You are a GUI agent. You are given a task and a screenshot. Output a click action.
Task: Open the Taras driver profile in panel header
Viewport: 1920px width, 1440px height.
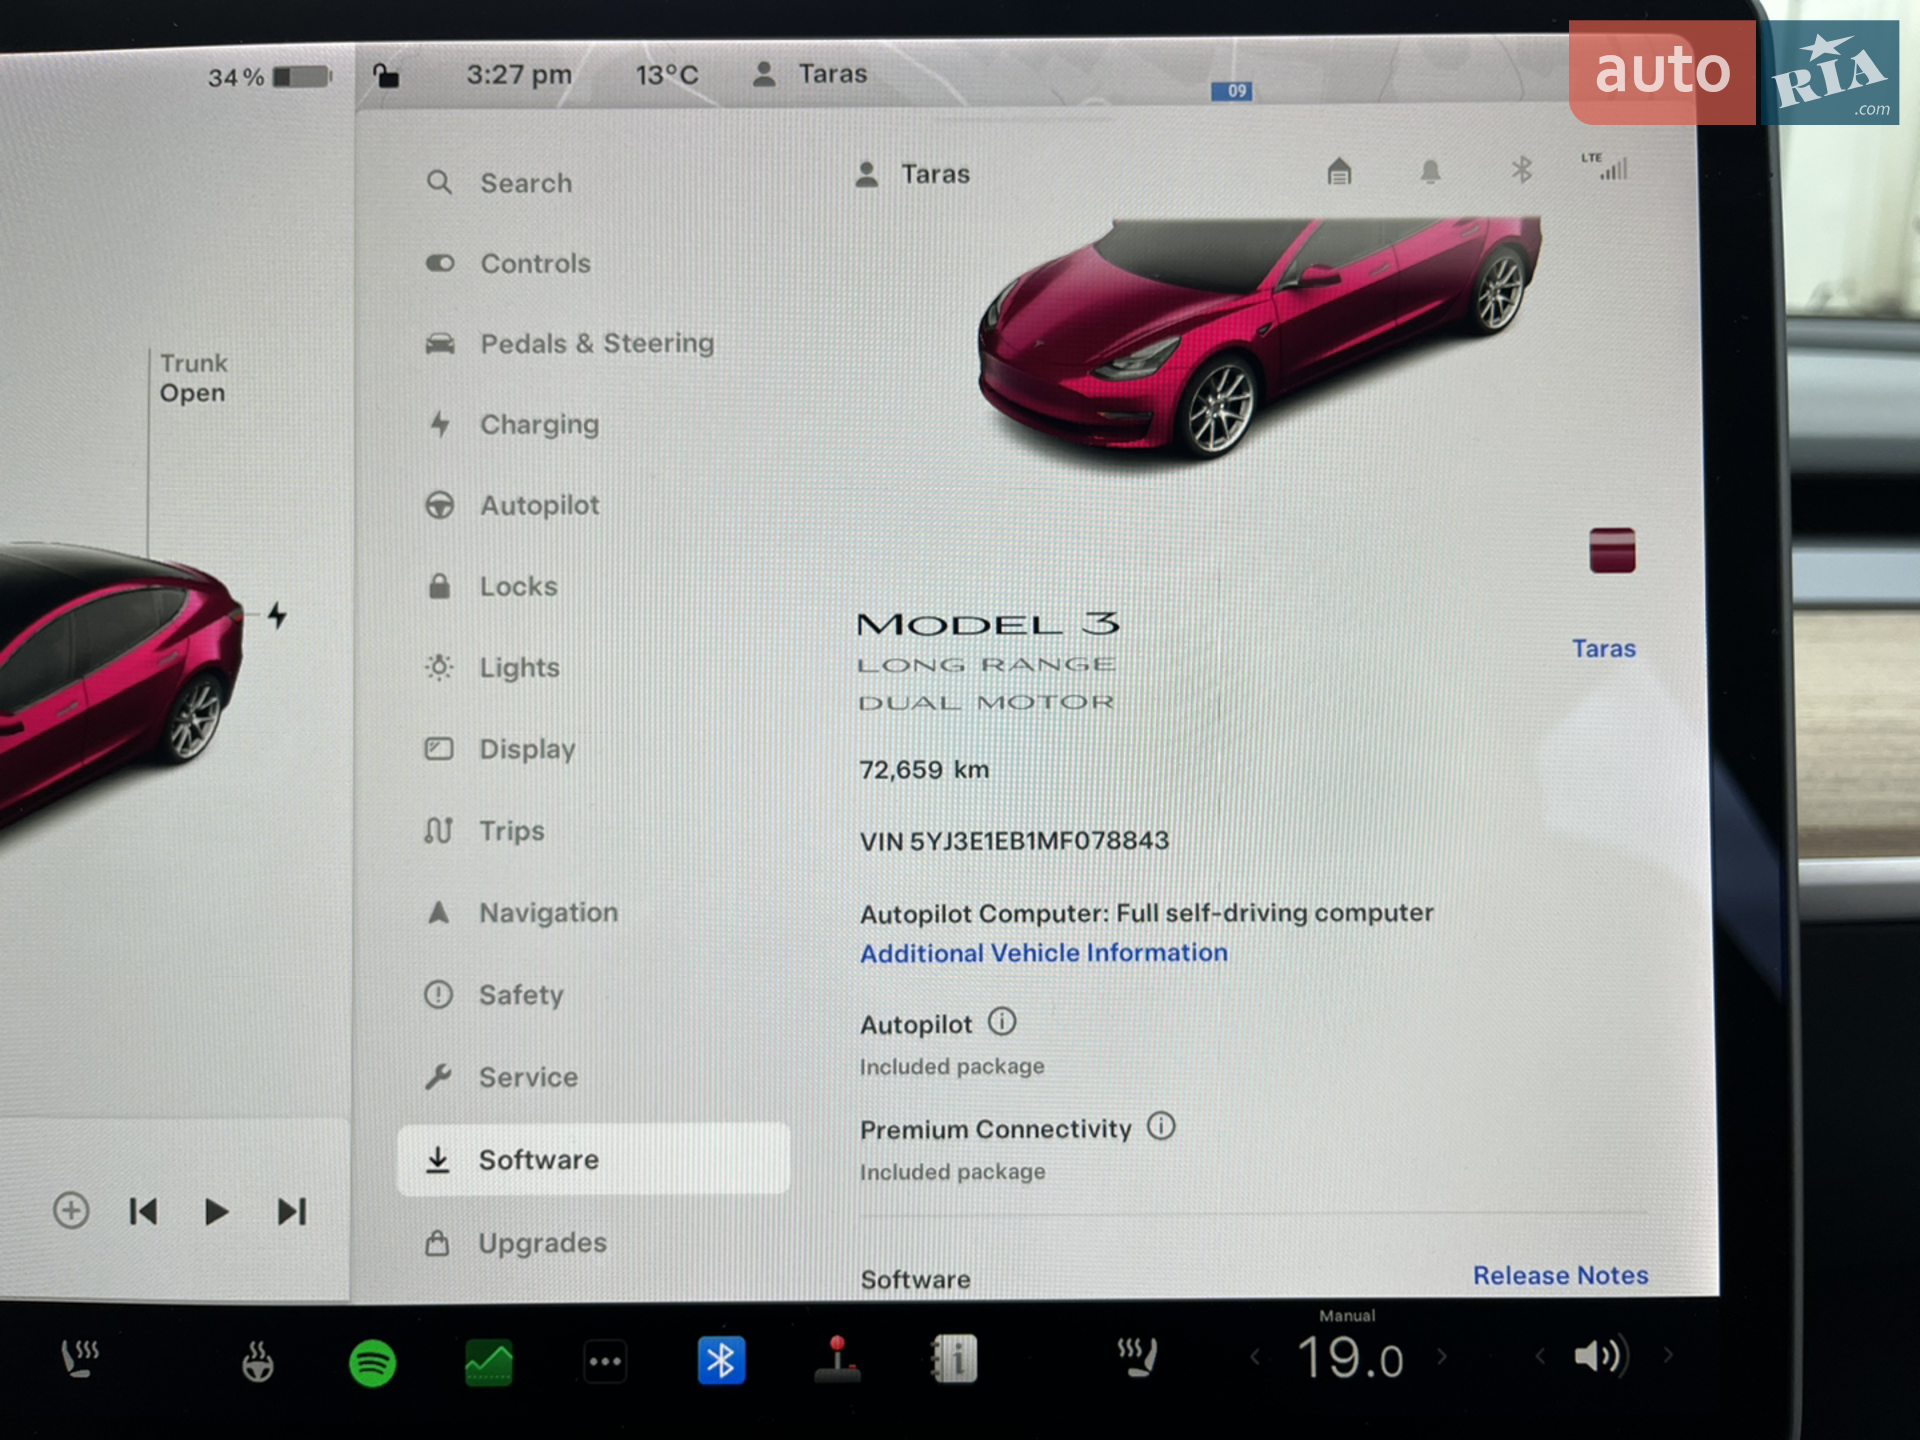pos(913,175)
